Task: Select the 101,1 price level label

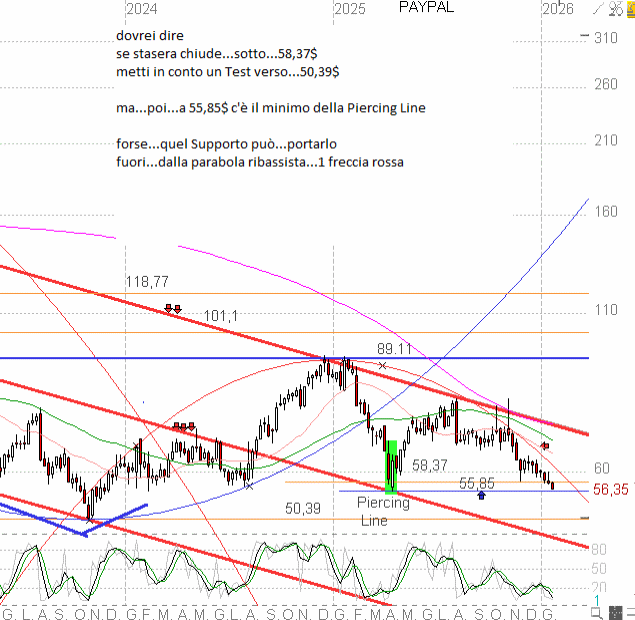Action: coord(220,316)
